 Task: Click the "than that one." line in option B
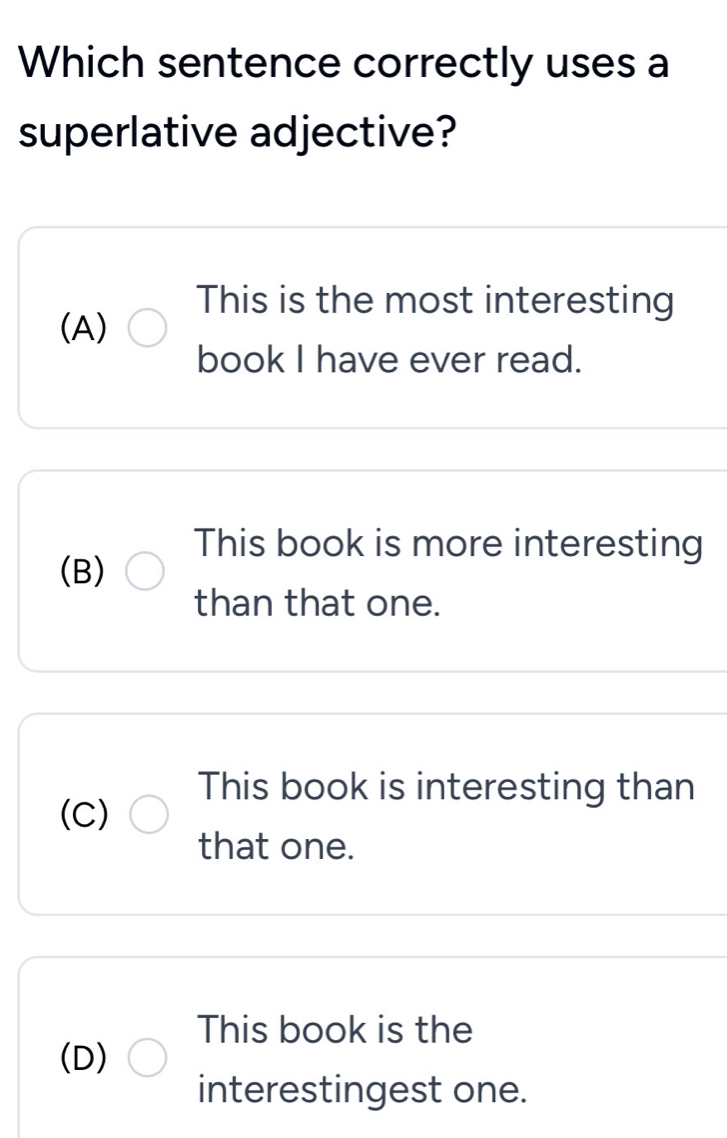click(318, 603)
